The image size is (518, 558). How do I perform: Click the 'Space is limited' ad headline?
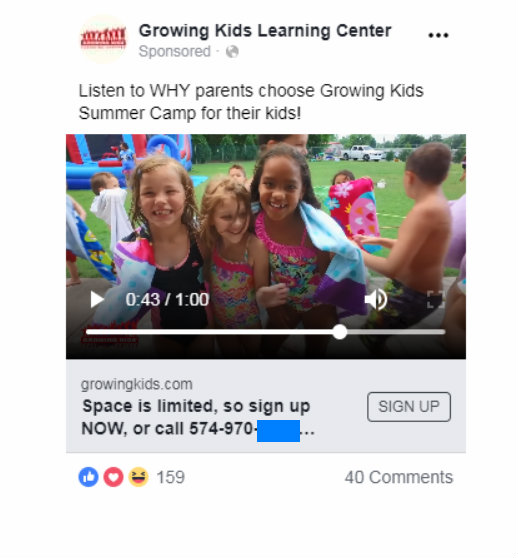(198, 417)
